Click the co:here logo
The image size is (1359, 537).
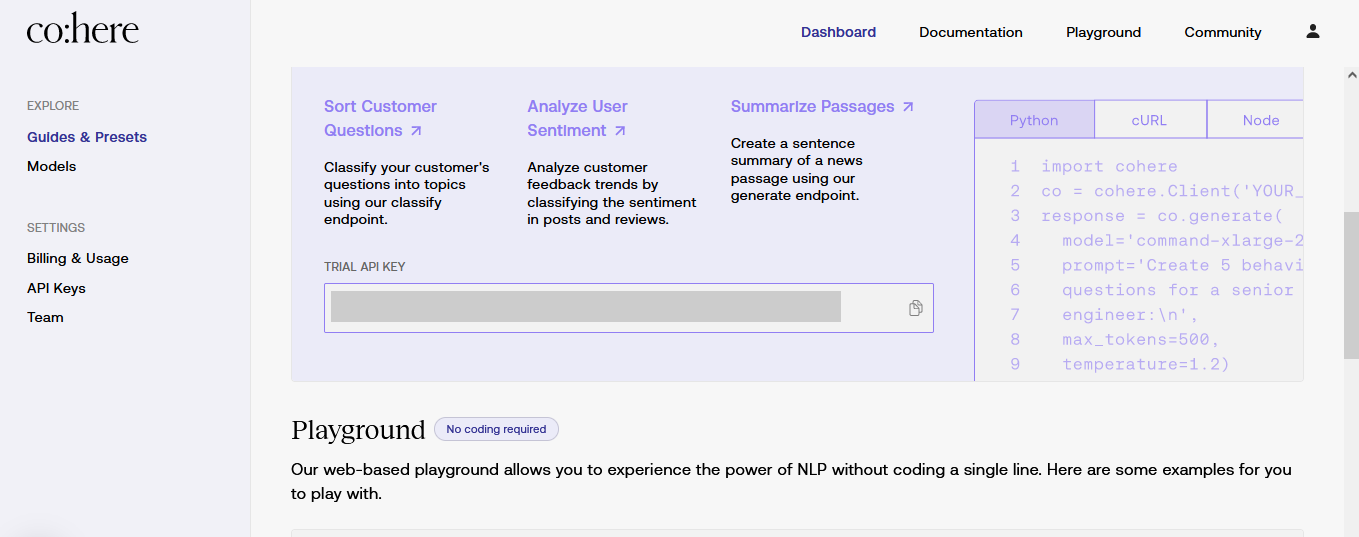tap(83, 30)
